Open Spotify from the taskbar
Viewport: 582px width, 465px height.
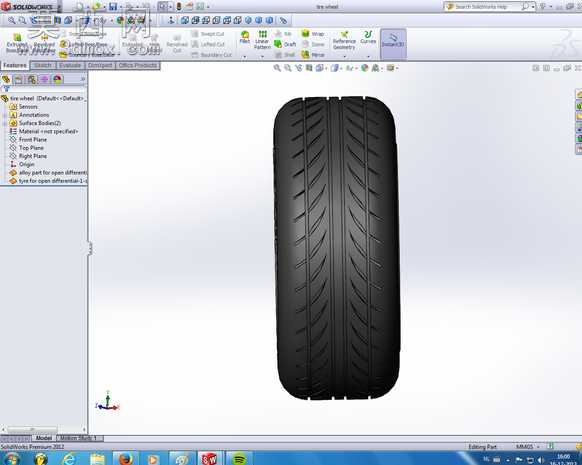tap(239, 459)
